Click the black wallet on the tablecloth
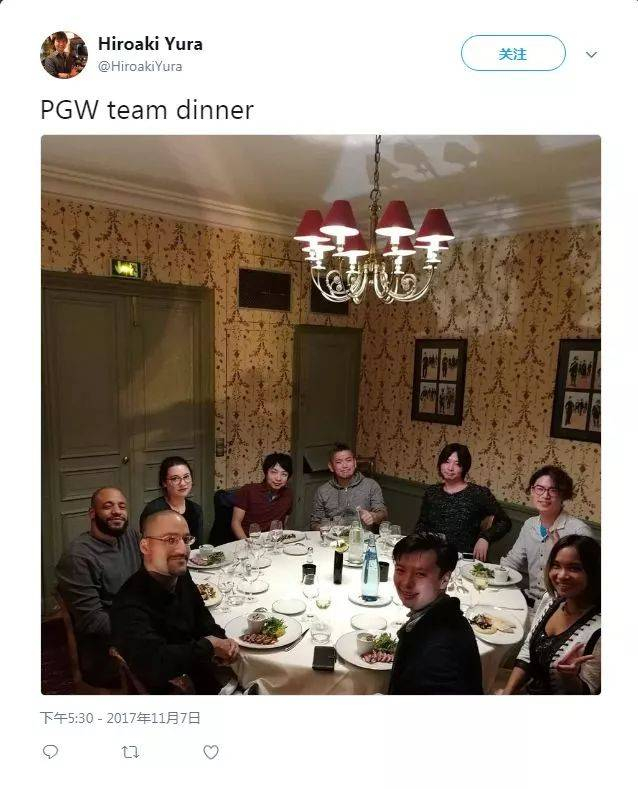 [x=324, y=658]
